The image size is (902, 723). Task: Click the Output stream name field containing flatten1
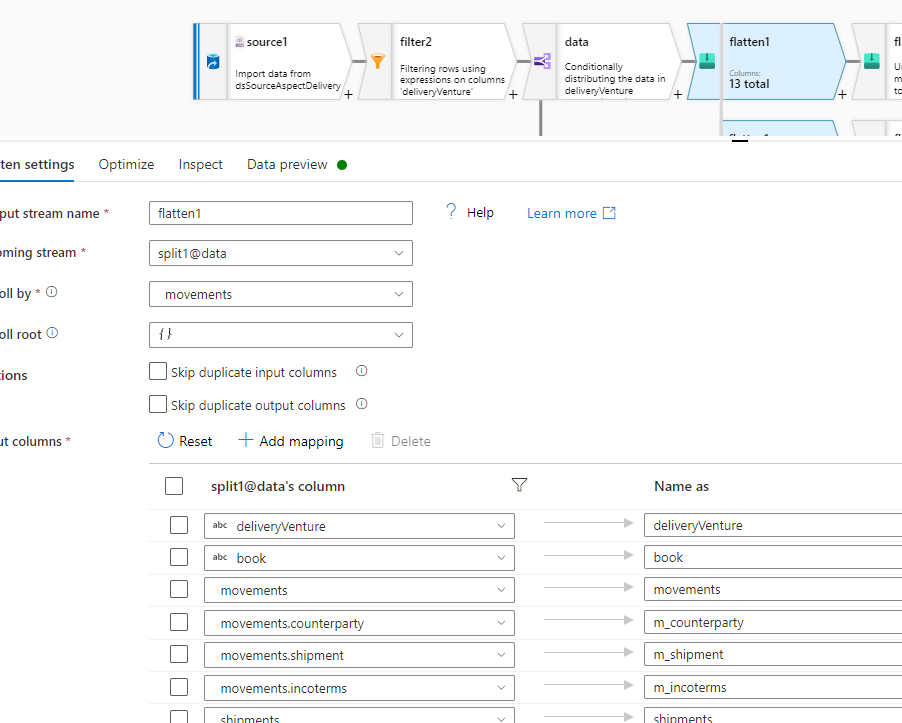point(280,212)
